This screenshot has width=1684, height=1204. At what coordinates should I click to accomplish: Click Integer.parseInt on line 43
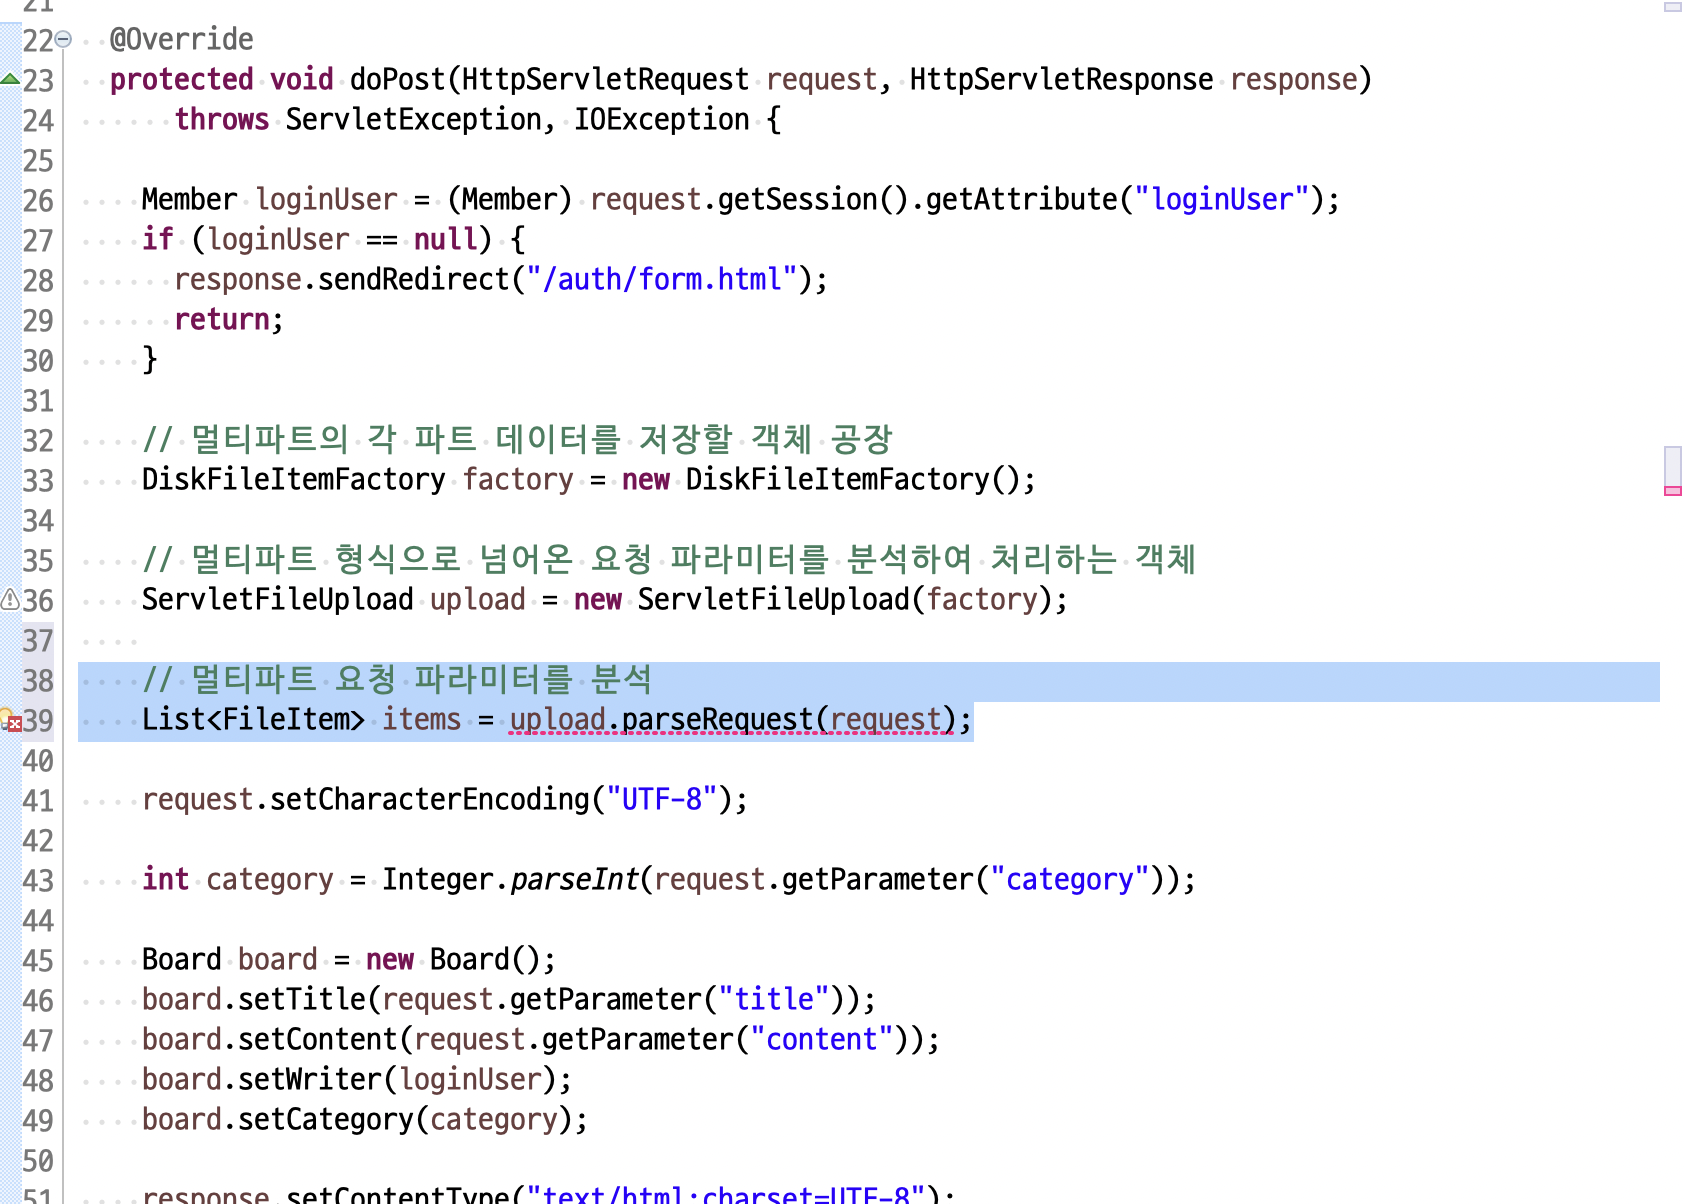point(510,879)
